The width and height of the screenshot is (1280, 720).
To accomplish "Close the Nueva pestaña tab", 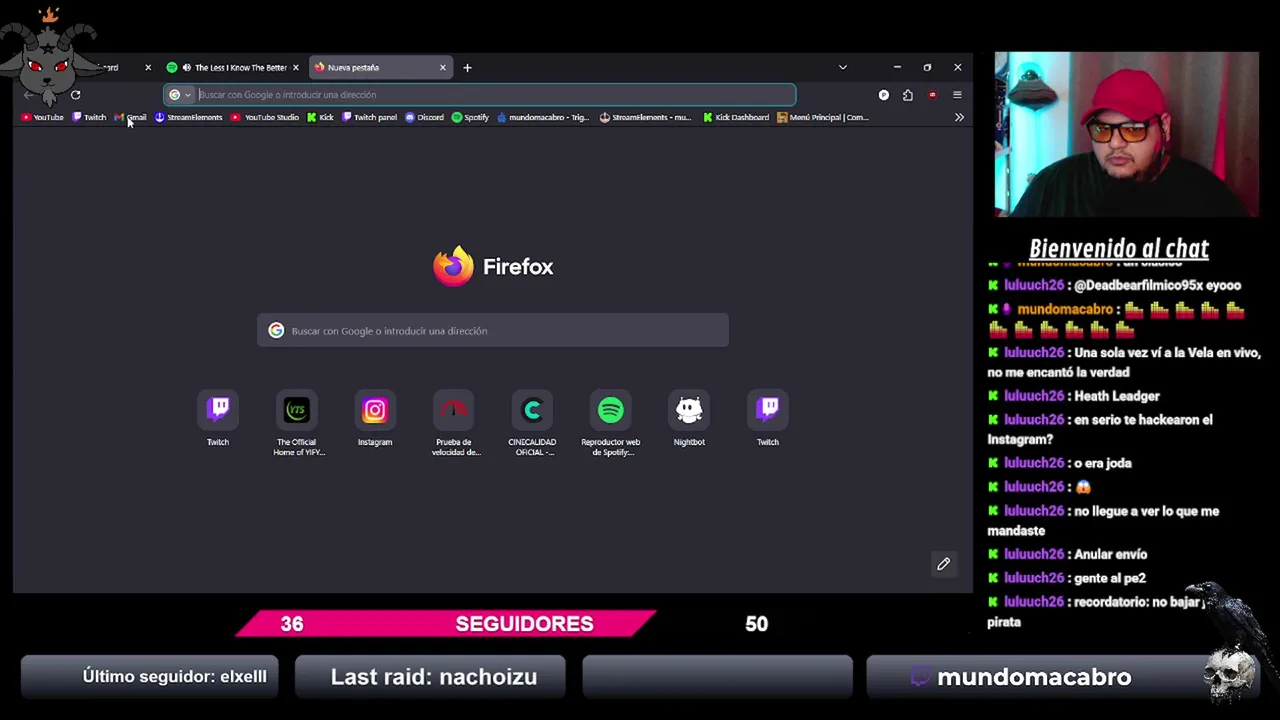I will coord(443,67).
